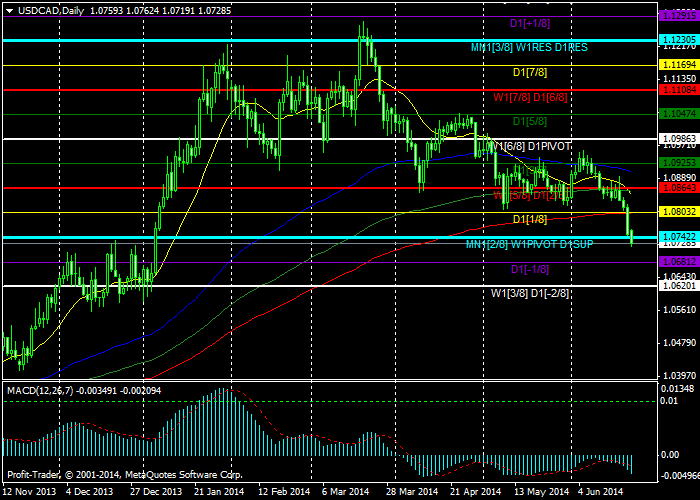Click the purple 1.12915 price tag
Screen dimensions: 700x500
coord(679,16)
